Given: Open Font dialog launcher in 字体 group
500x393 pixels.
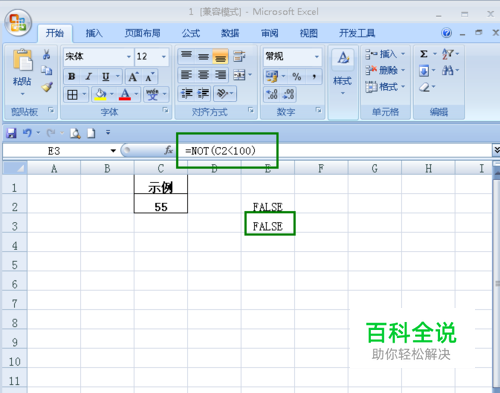Looking at the screenshot, I should [165, 110].
